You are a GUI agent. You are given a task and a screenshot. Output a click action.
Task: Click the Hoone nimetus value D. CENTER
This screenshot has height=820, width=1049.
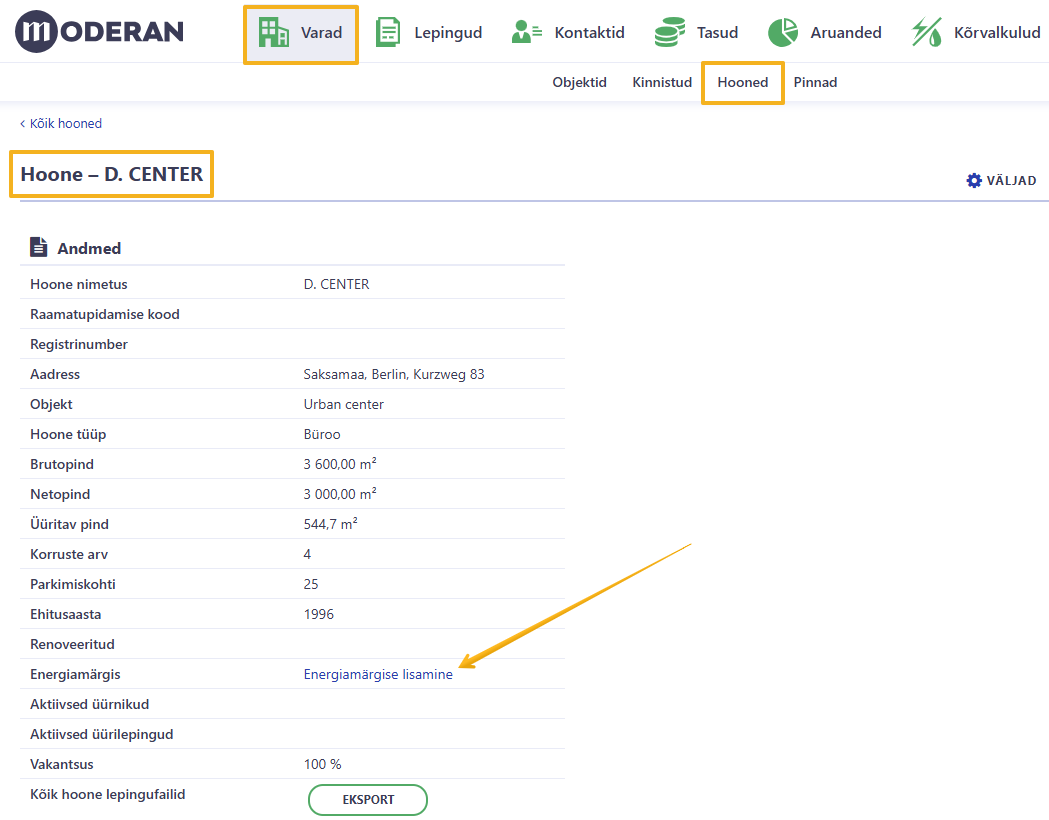pos(337,284)
